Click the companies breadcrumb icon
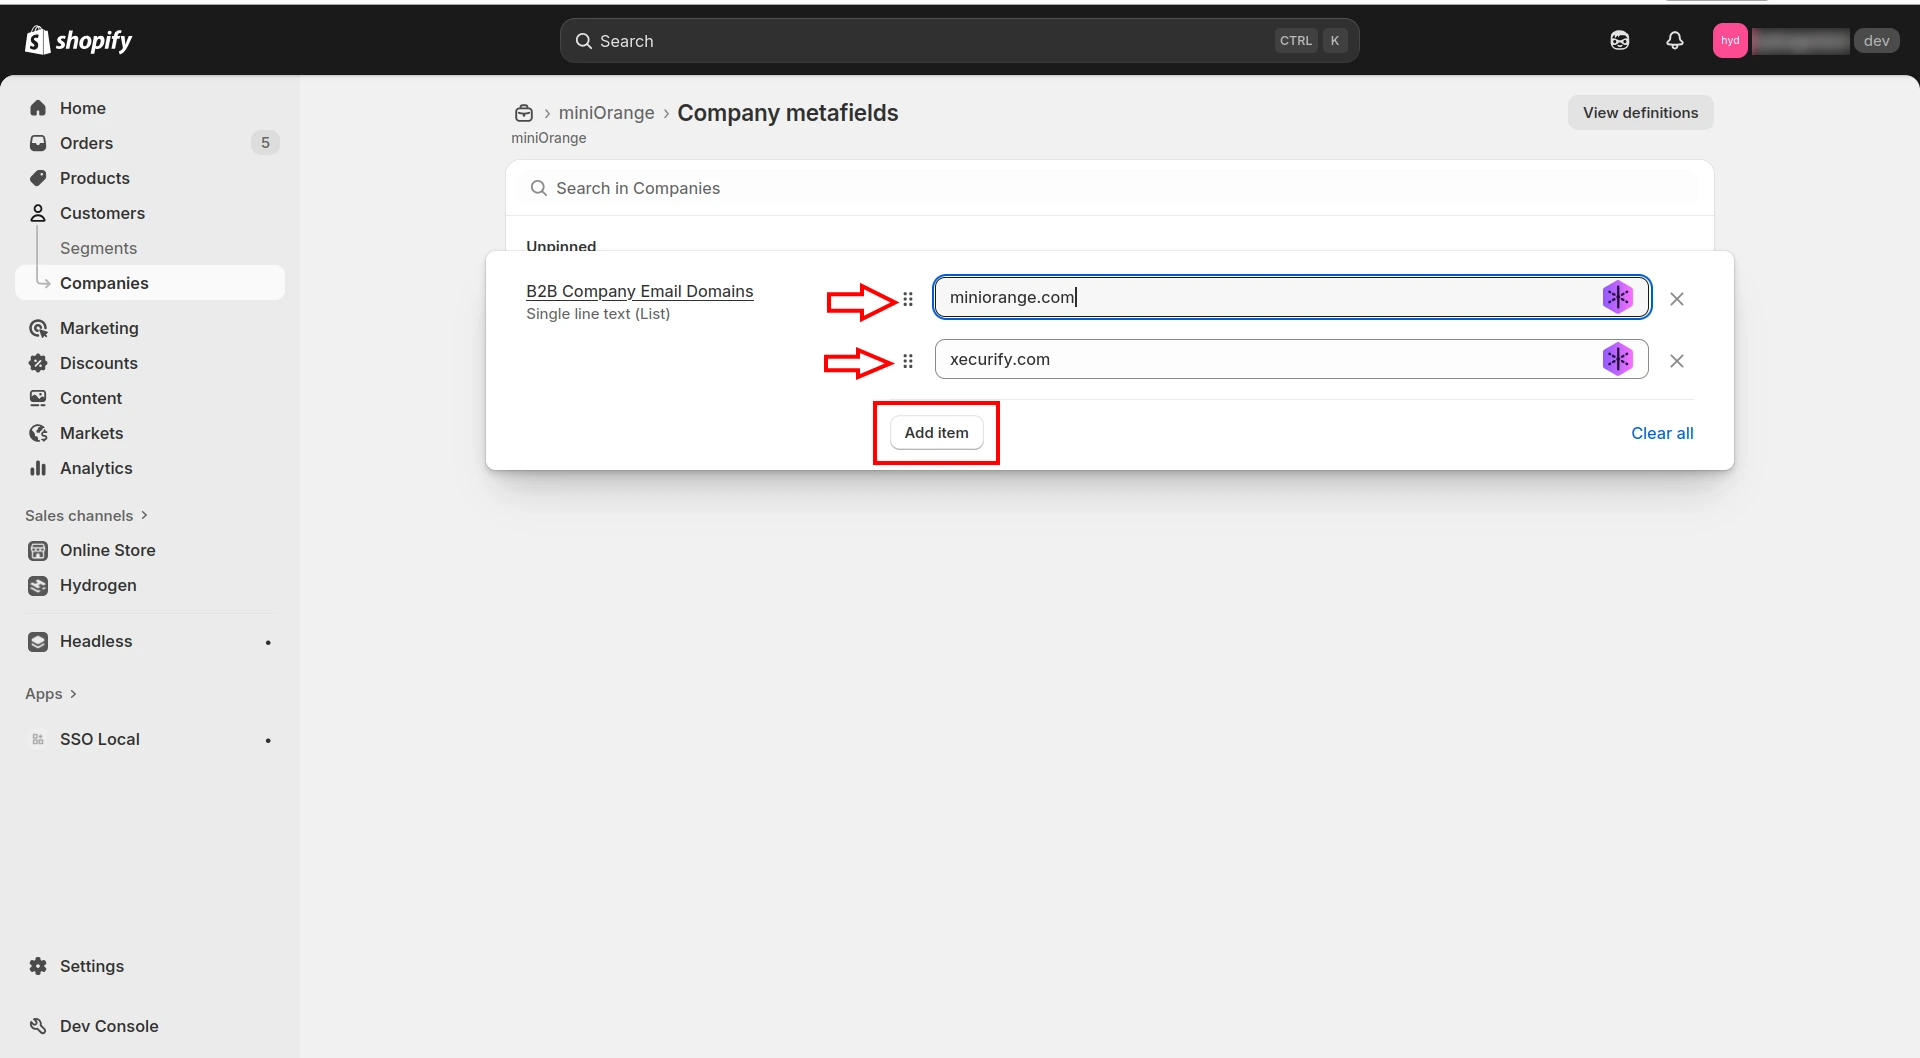This screenshot has height=1058, width=1920. pos(523,113)
